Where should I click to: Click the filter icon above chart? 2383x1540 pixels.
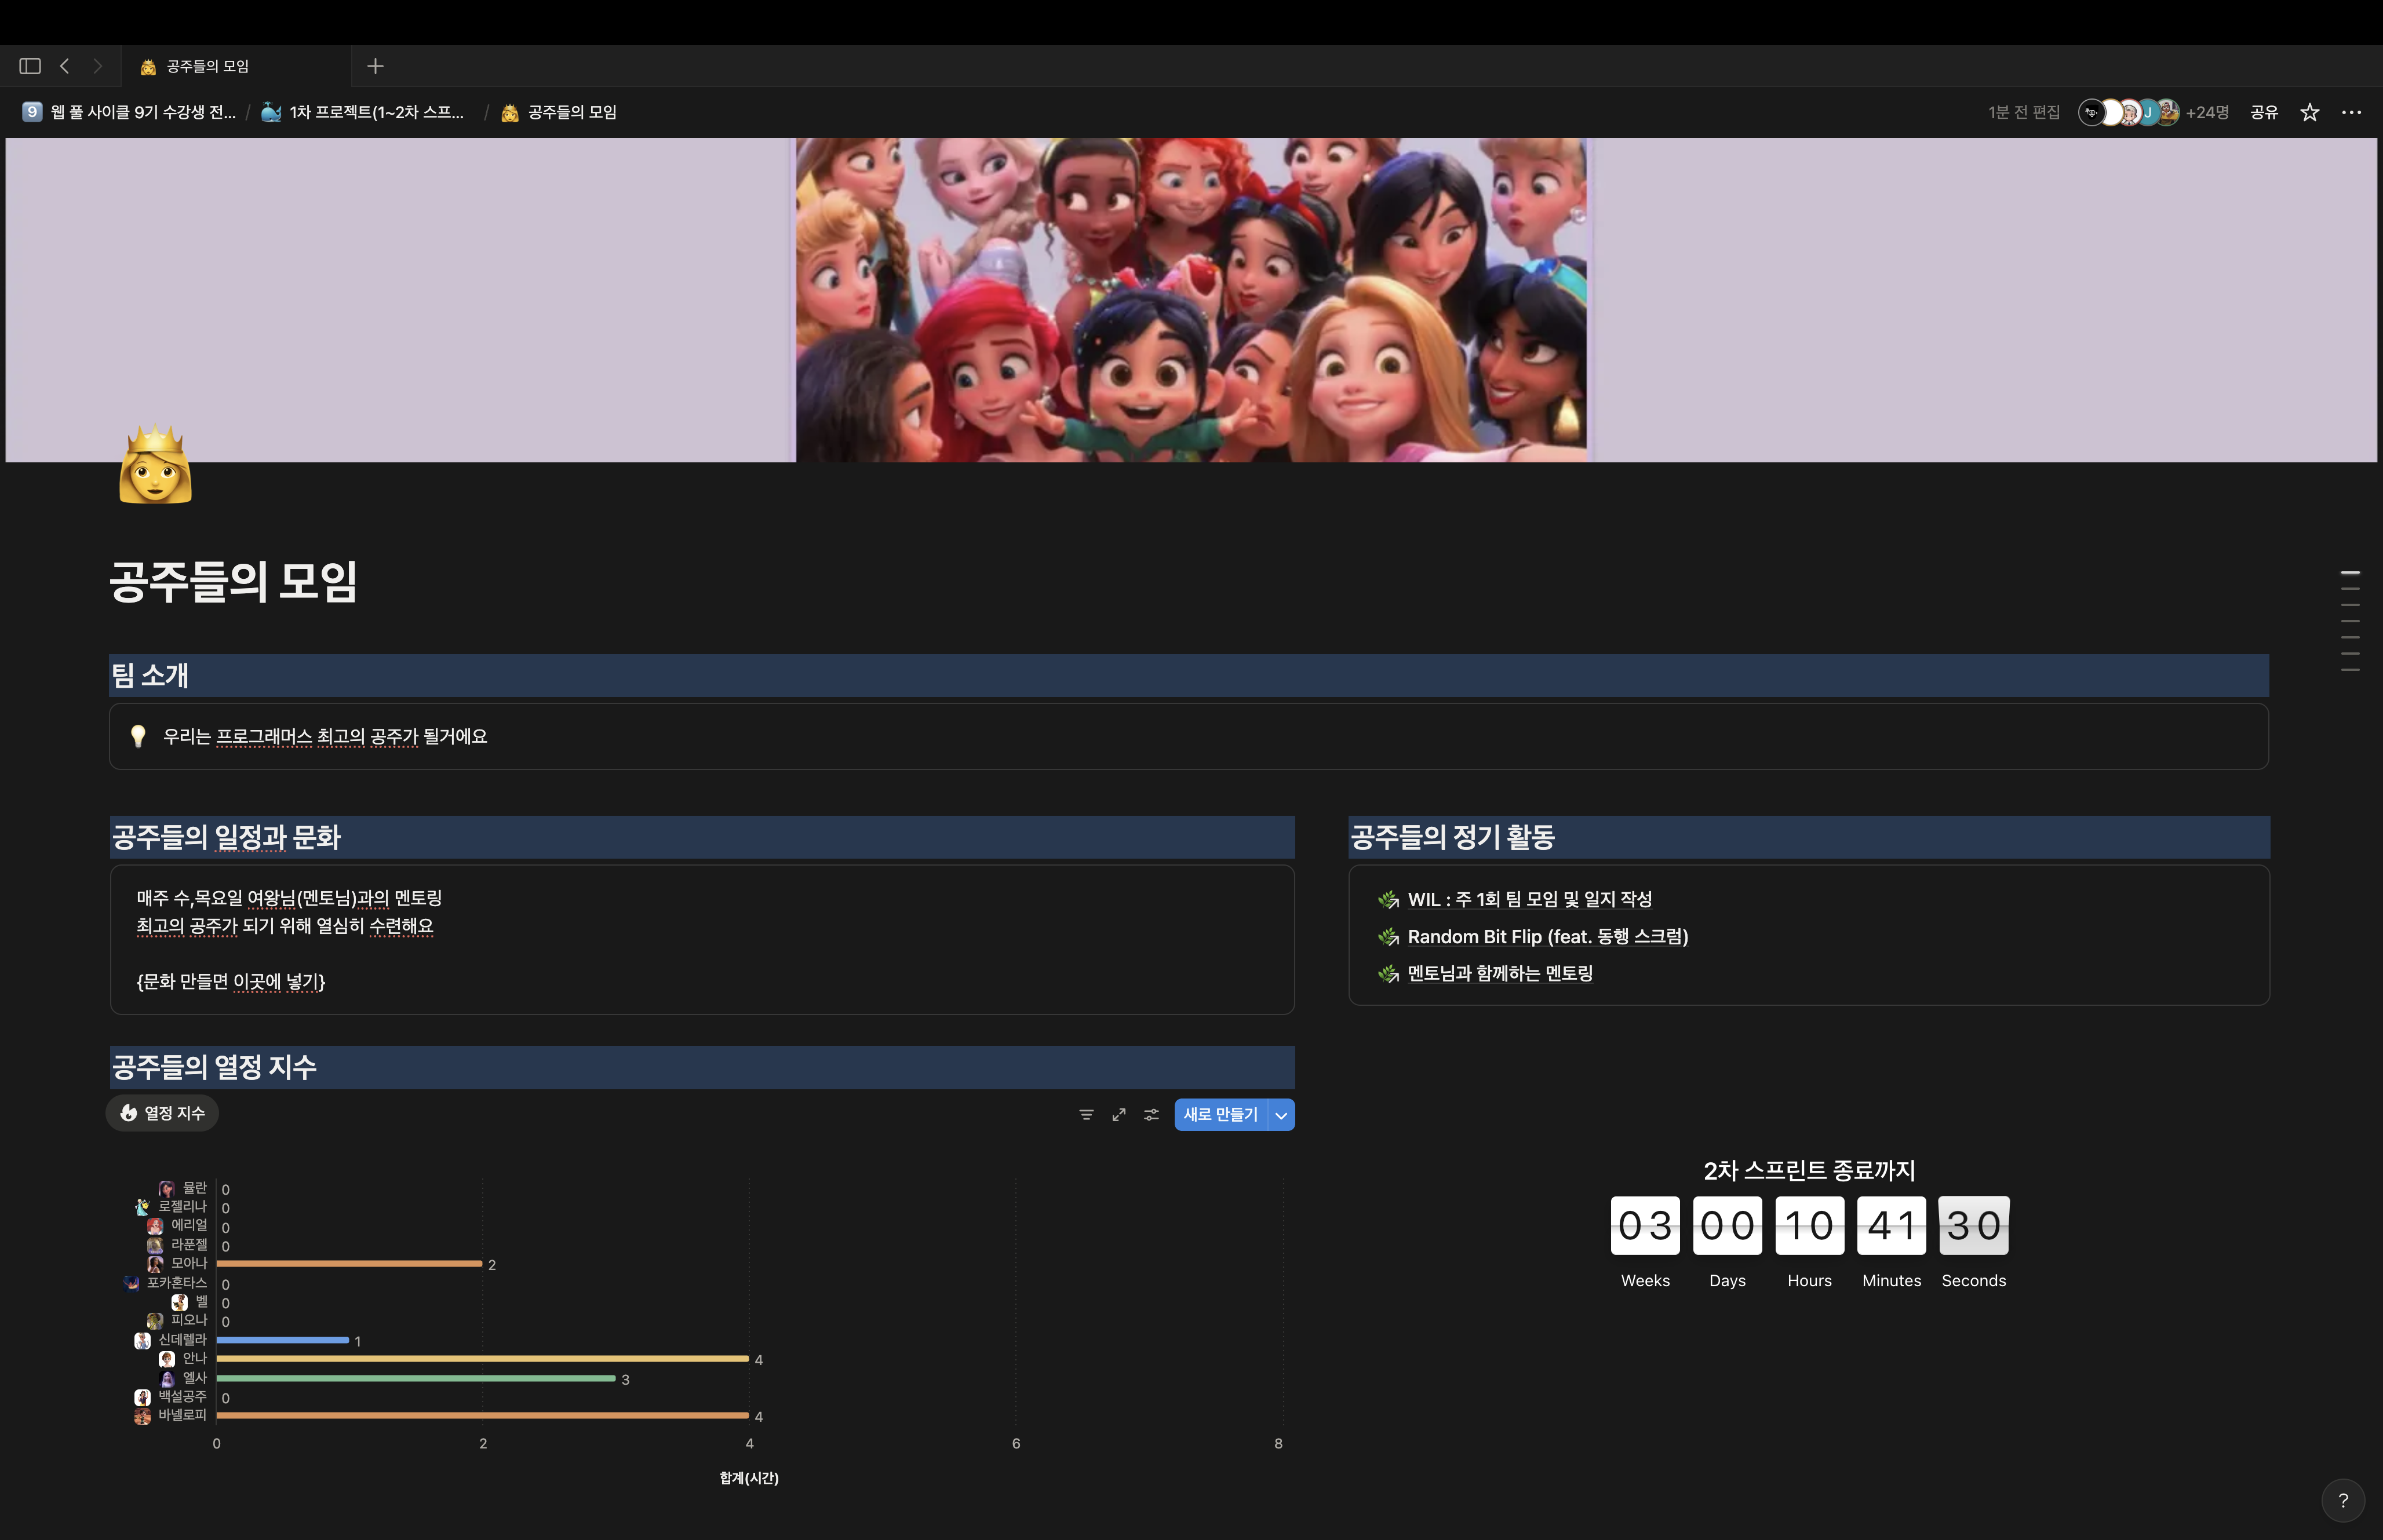point(1086,1115)
